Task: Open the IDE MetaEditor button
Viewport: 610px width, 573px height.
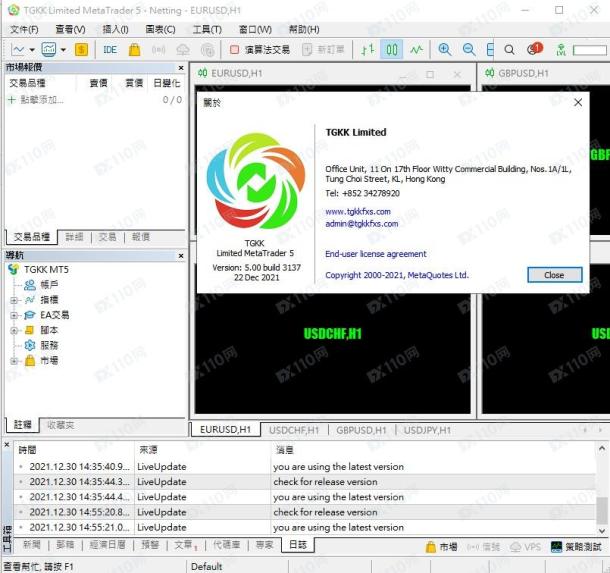Action: coord(110,50)
